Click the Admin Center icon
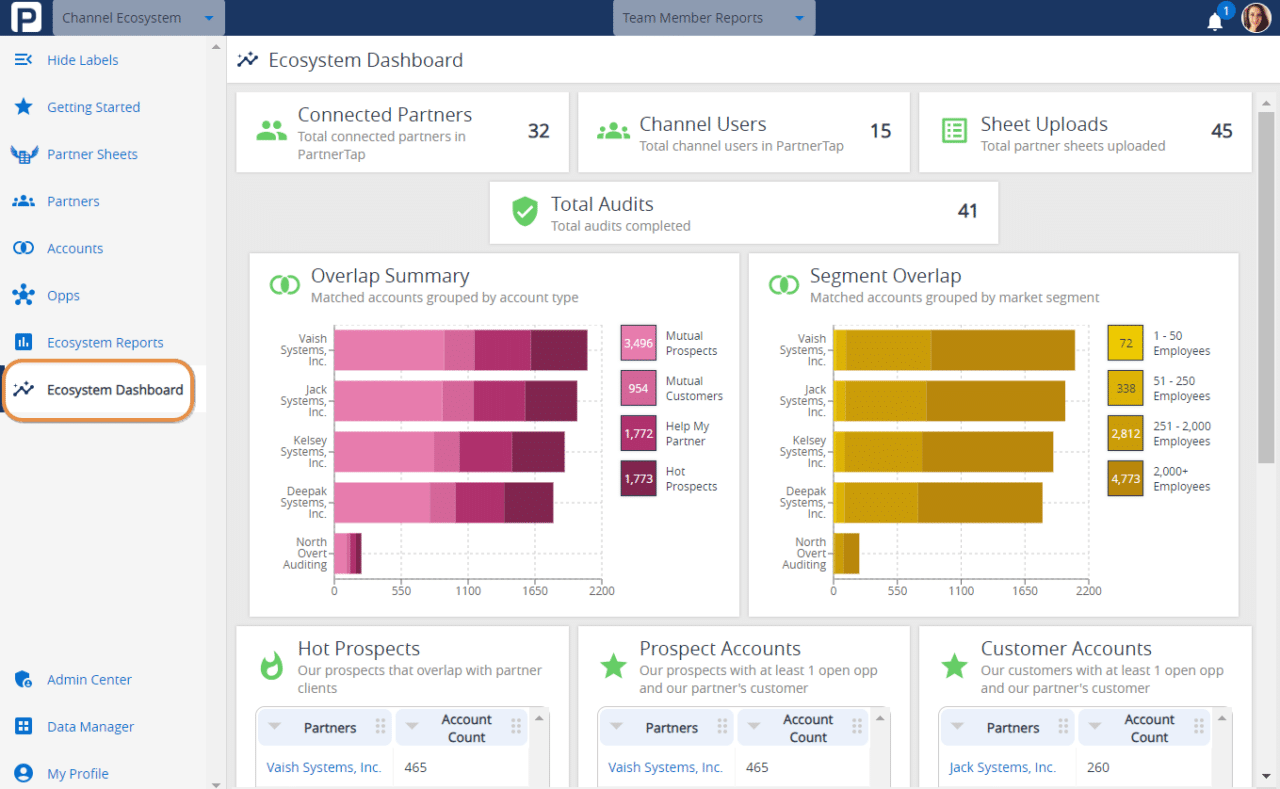 tap(23, 679)
